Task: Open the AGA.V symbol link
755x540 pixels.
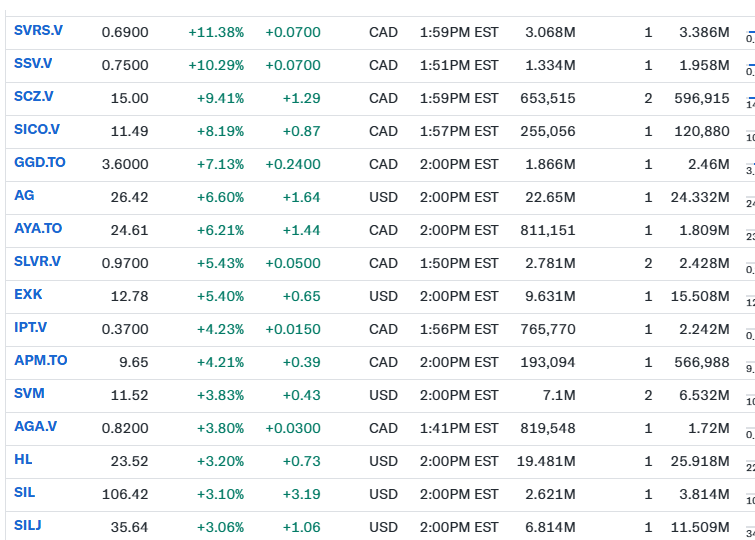Action: point(35,427)
